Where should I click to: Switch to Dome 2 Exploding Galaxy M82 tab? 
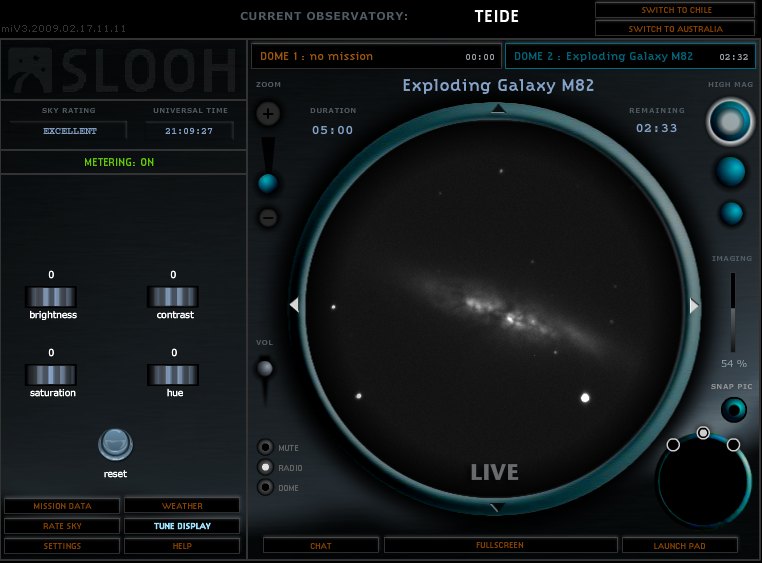point(630,56)
